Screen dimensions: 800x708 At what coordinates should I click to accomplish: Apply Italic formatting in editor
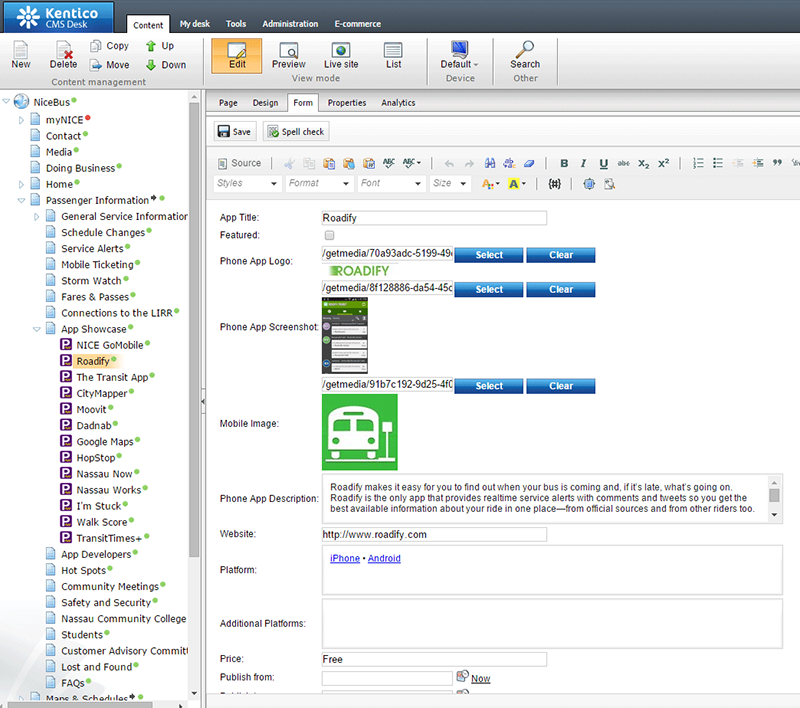point(583,163)
